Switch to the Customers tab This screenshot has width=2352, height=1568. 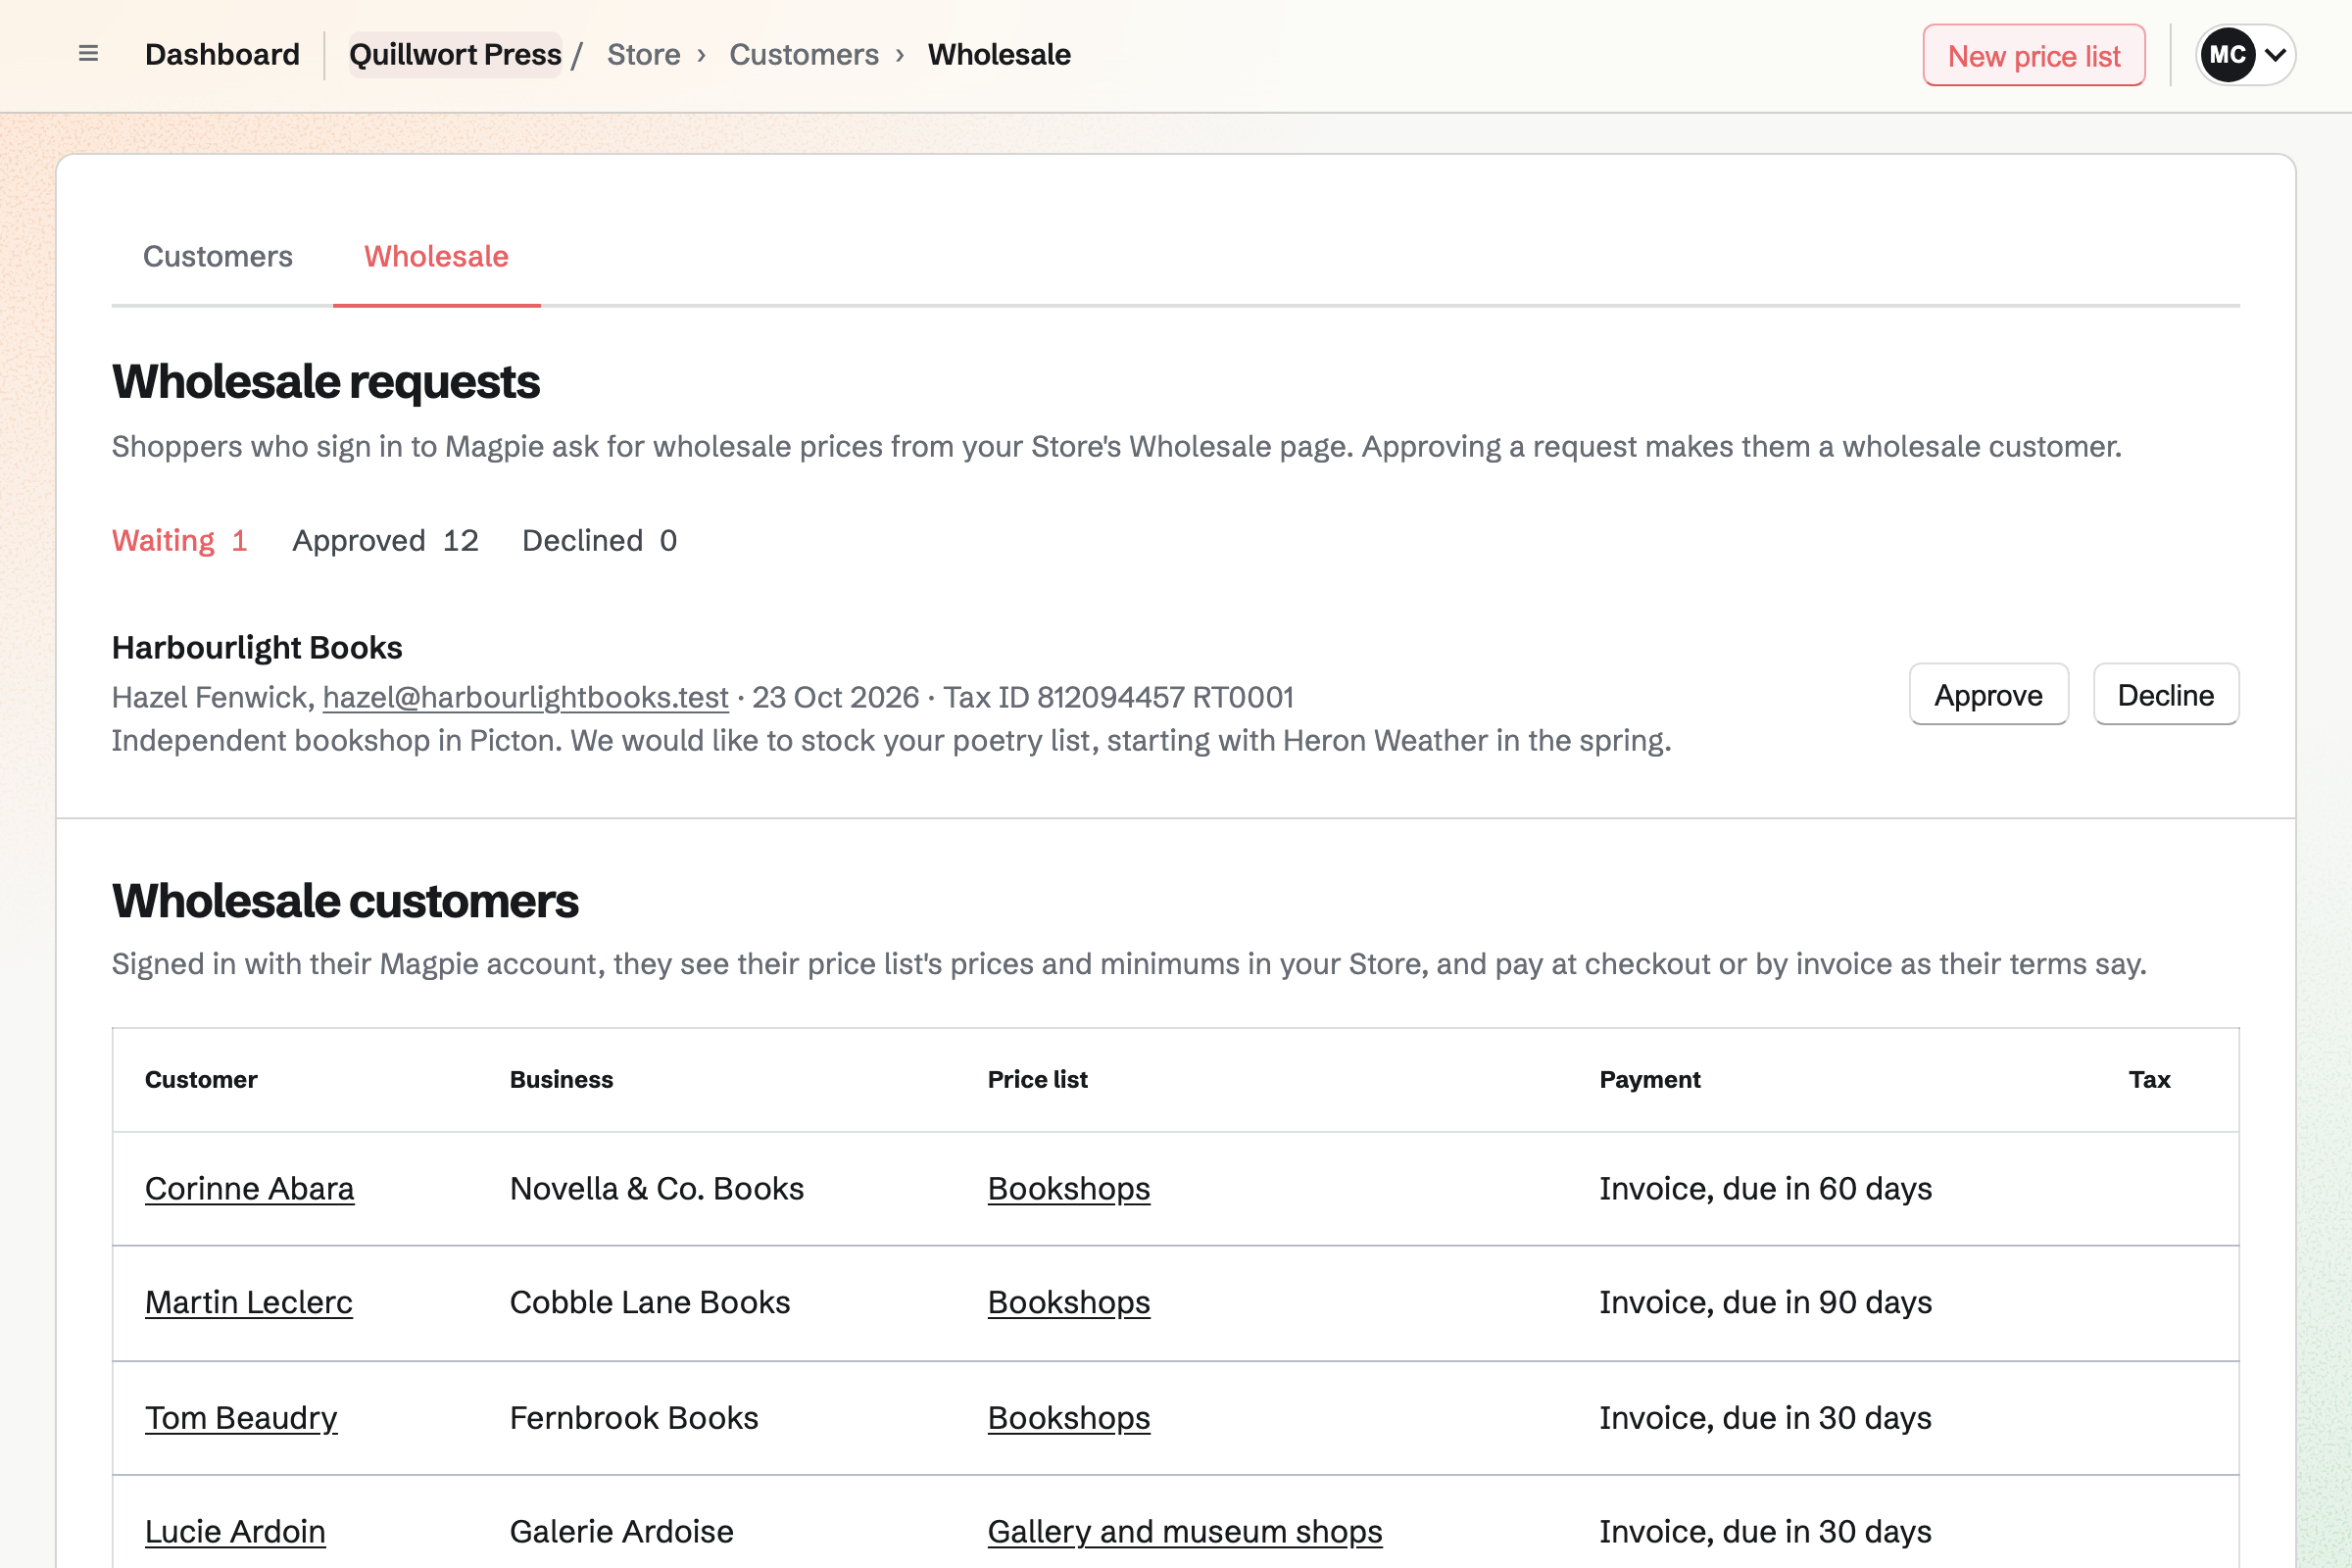pyautogui.click(x=218, y=256)
